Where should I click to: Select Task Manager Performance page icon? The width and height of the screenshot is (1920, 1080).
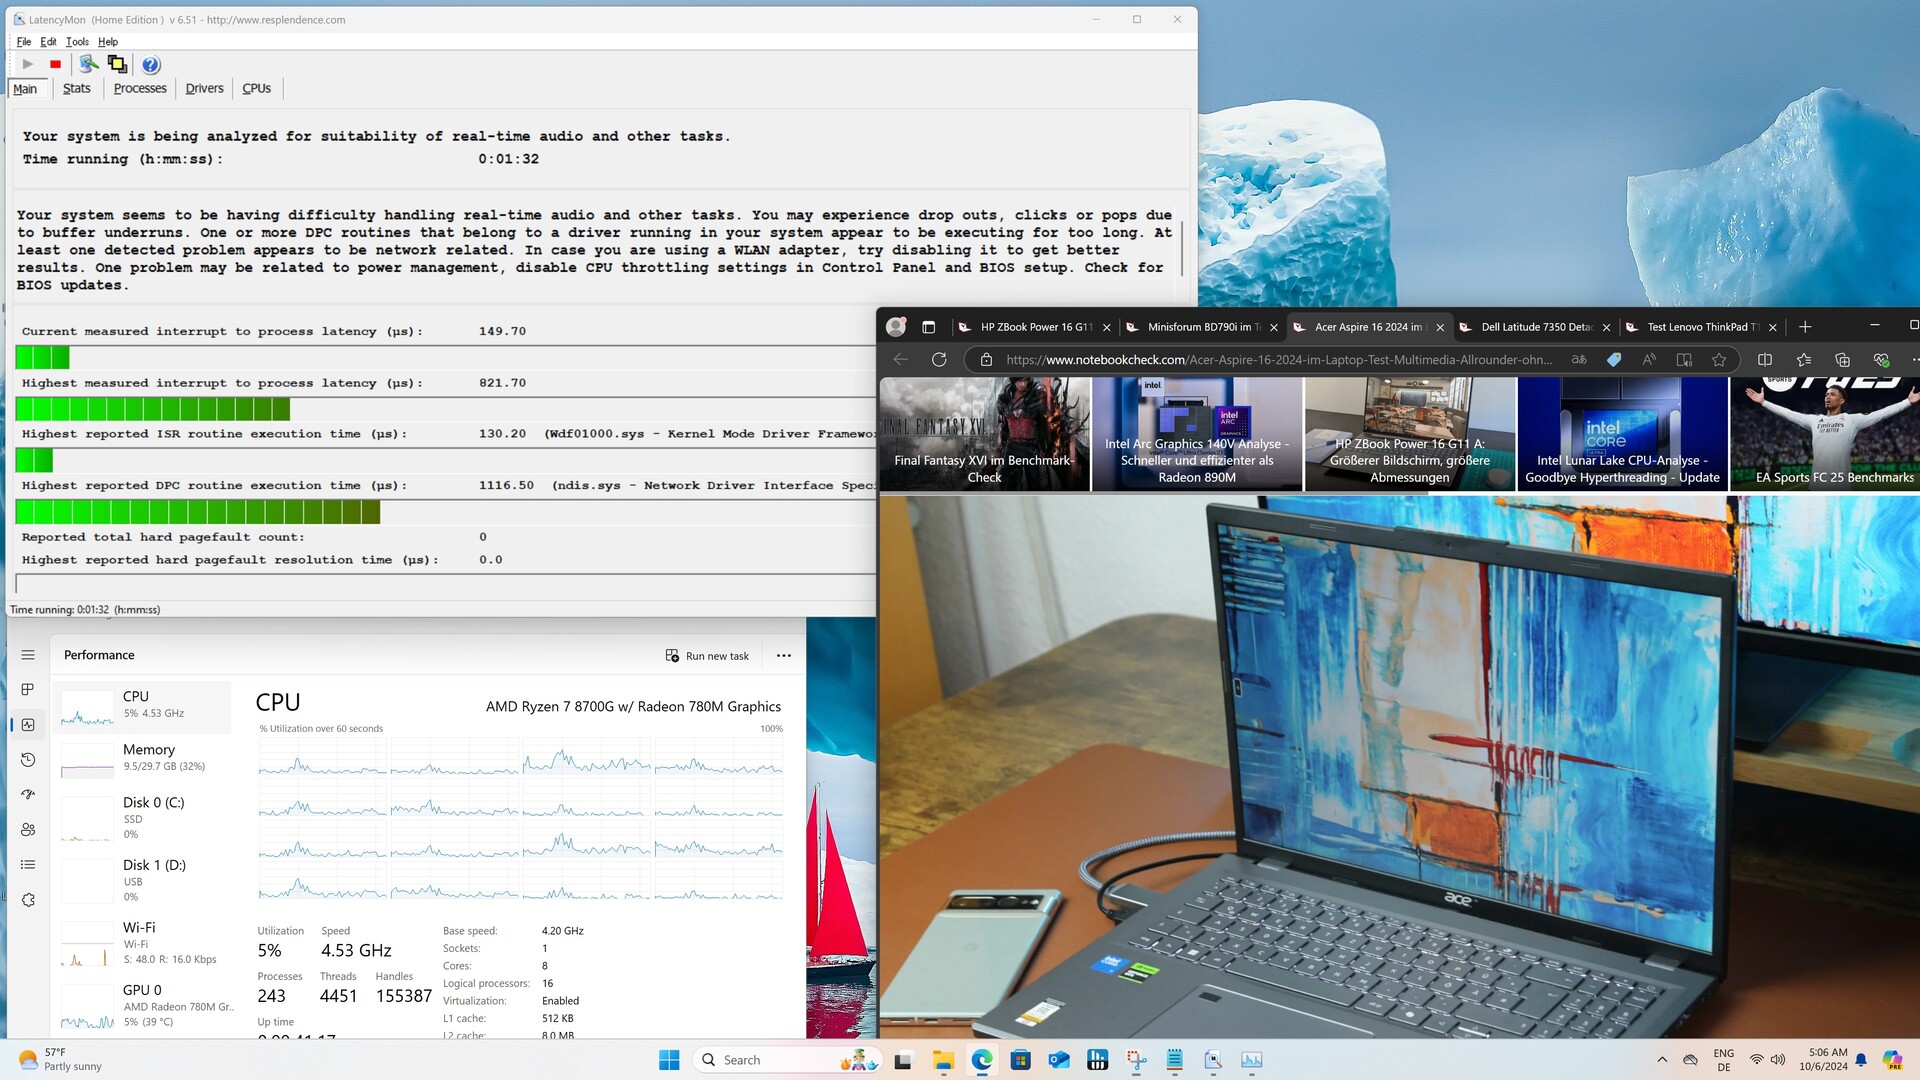tap(28, 725)
